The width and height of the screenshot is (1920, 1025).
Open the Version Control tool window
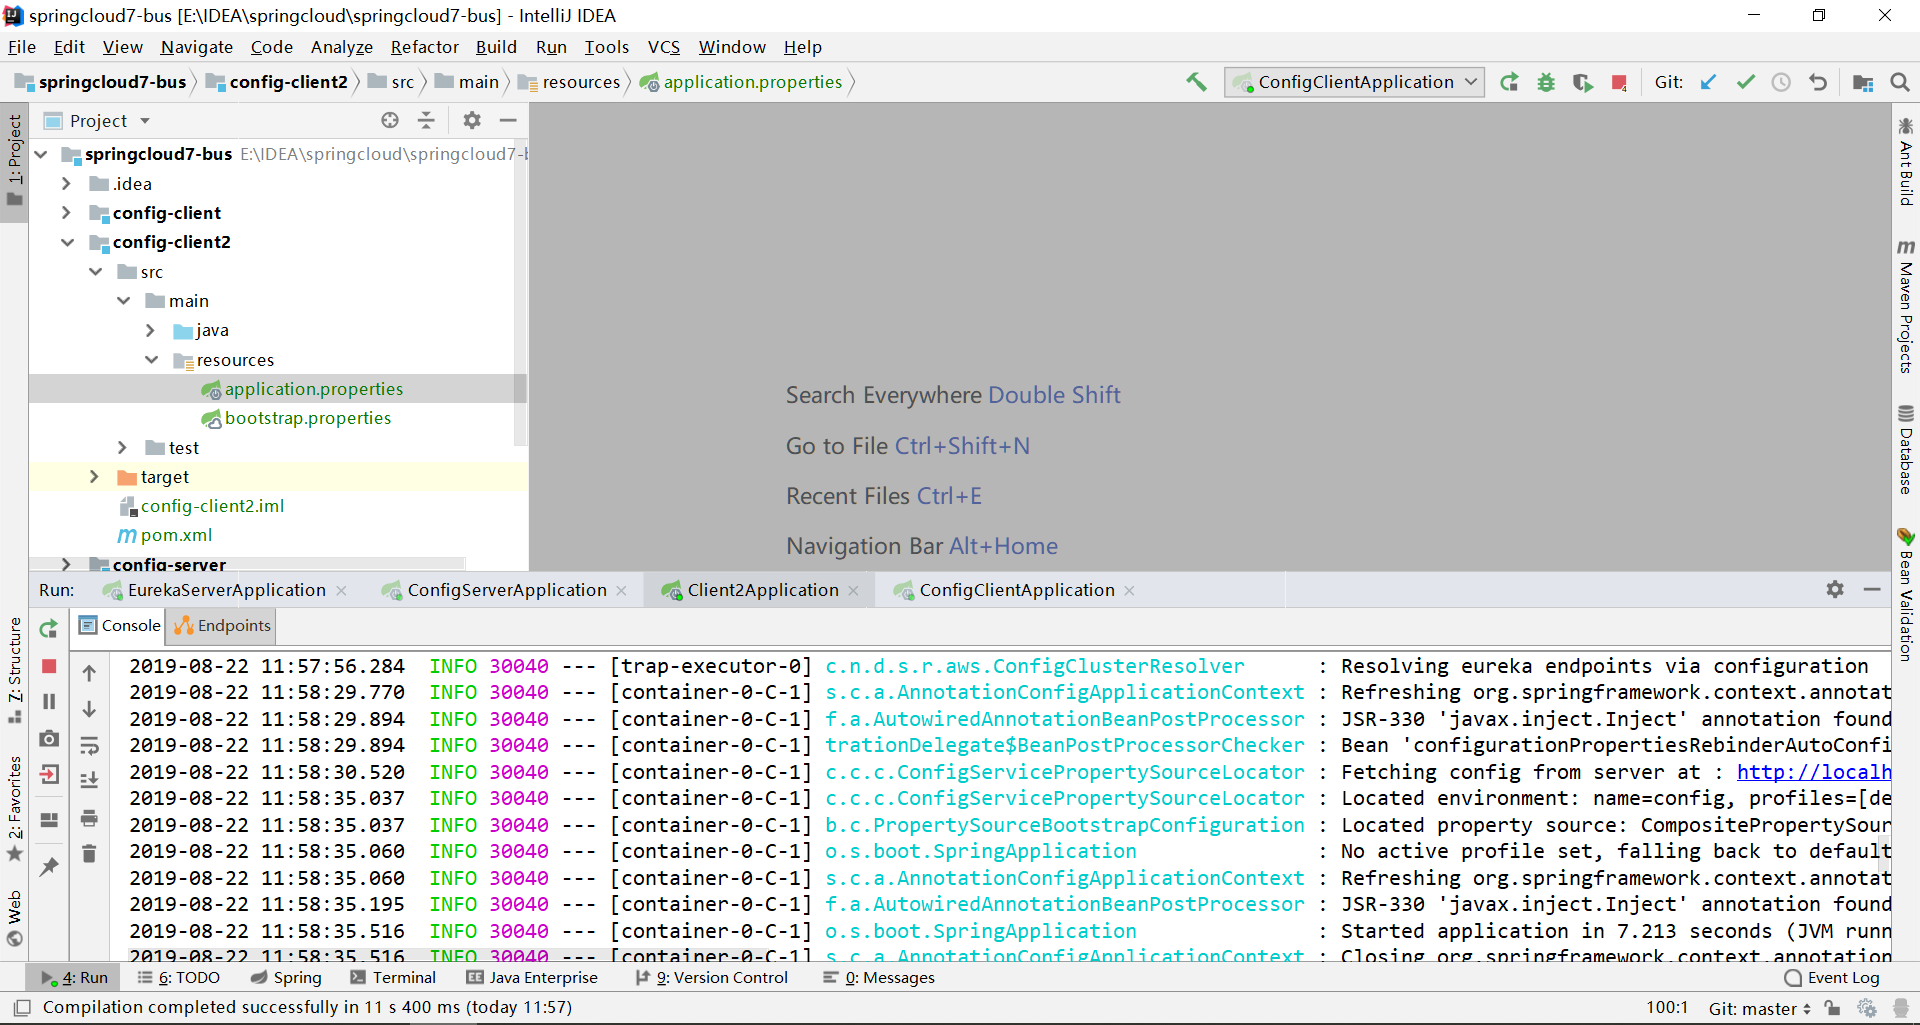[711, 978]
